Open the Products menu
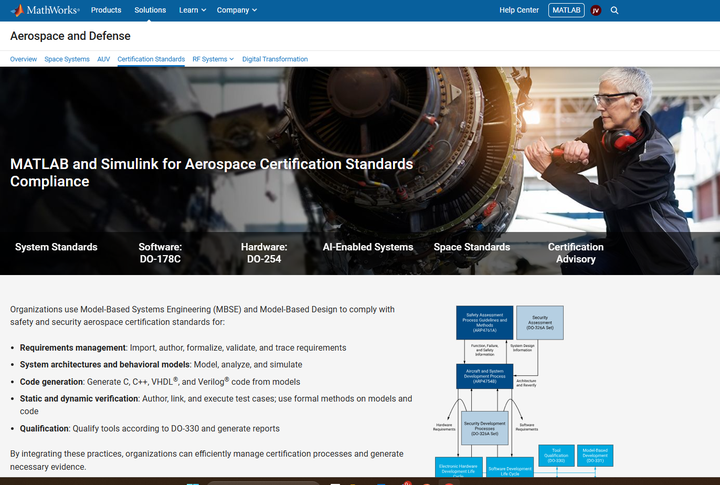 point(106,10)
